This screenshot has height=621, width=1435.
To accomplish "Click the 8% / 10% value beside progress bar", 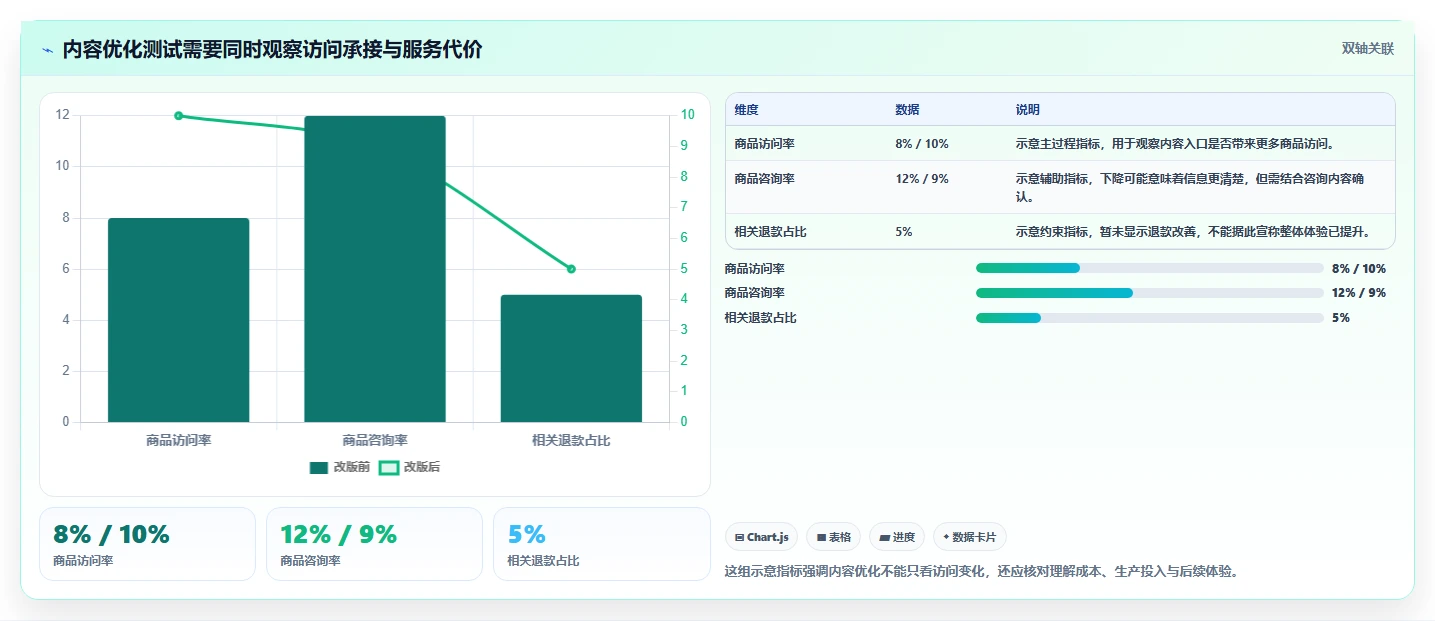I will pyautogui.click(x=1359, y=268).
